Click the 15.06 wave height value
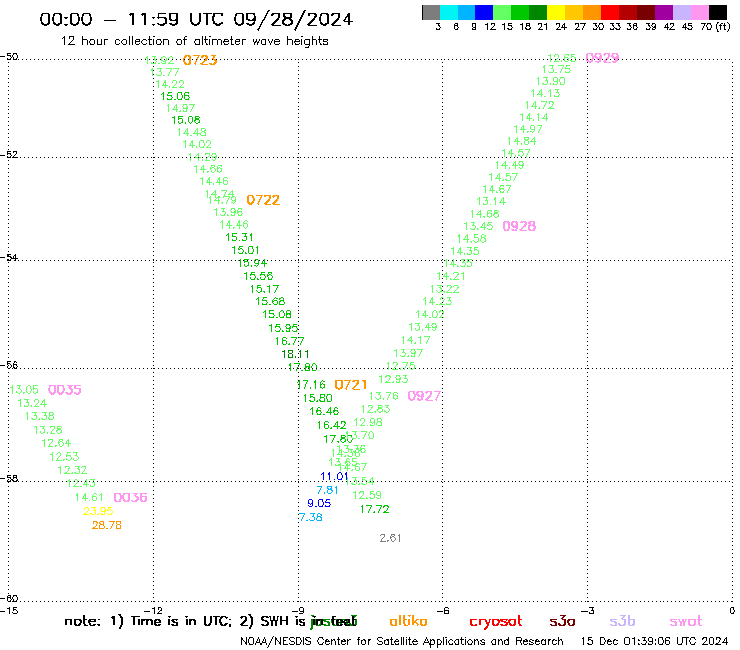 coord(175,96)
